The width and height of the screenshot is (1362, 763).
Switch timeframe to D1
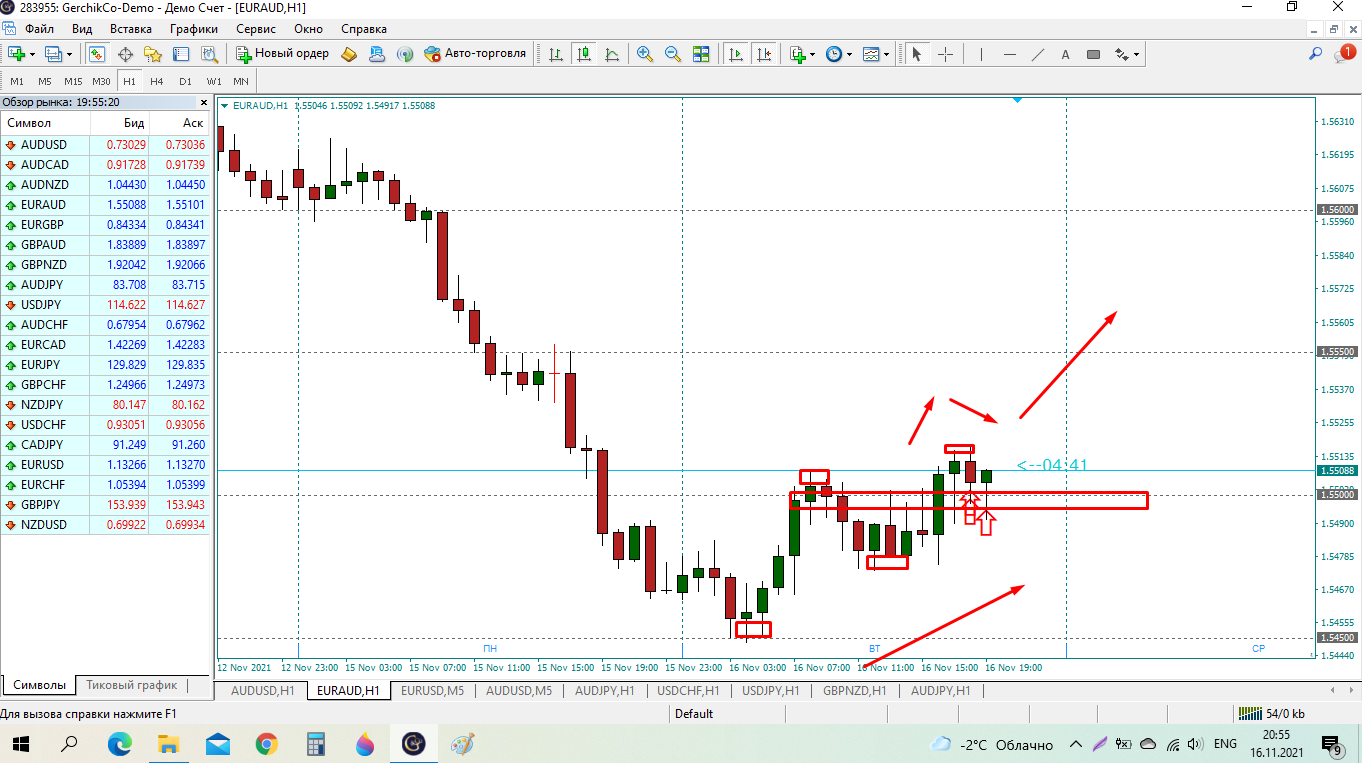click(x=185, y=81)
